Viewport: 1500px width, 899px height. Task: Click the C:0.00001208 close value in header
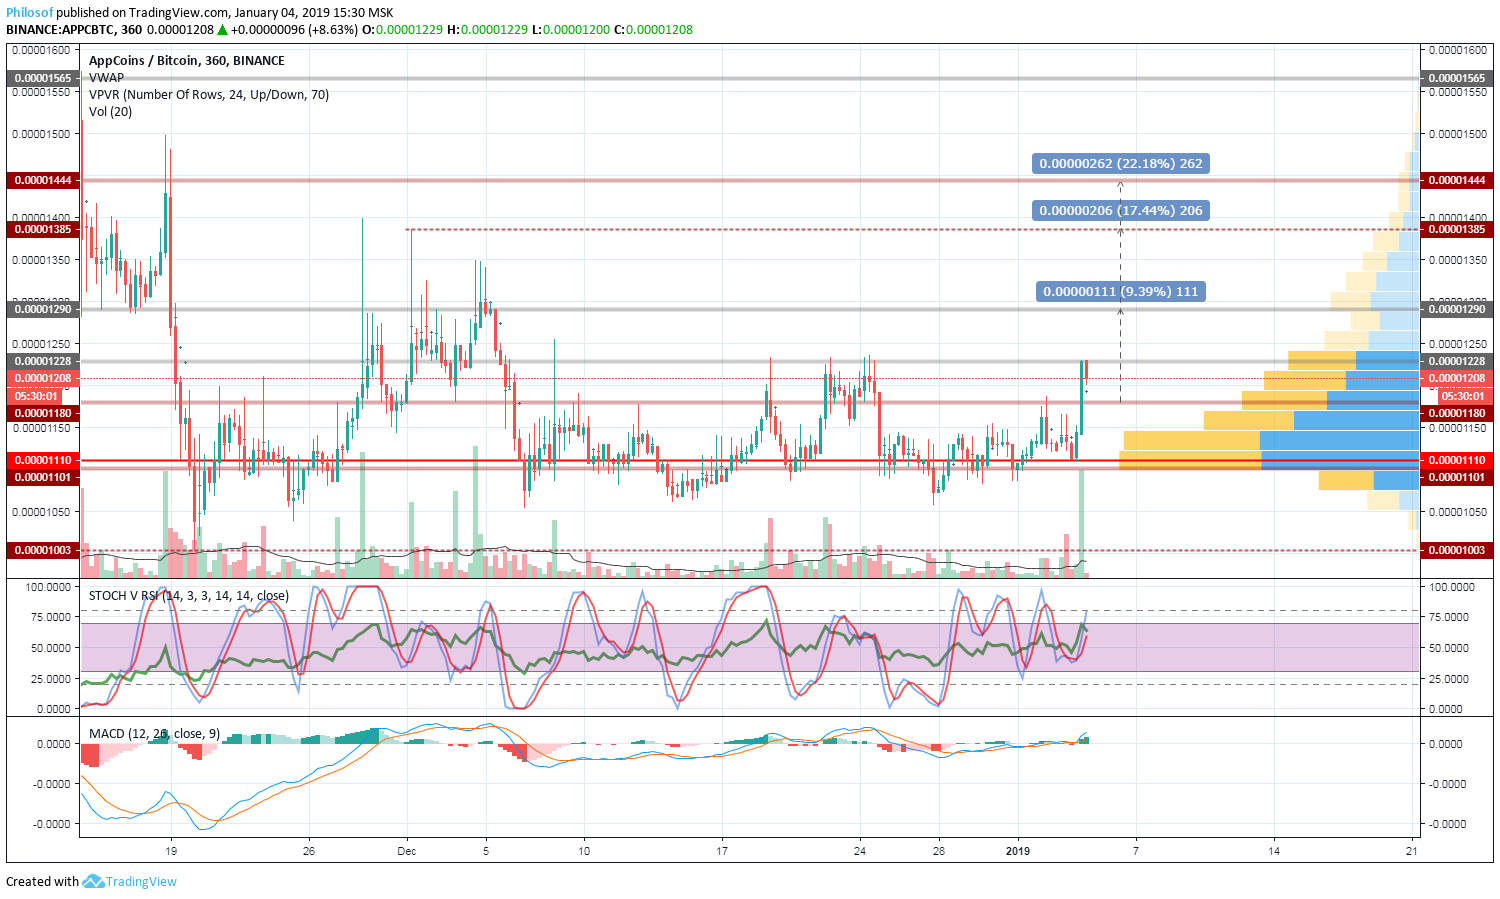click(x=653, y=30)
